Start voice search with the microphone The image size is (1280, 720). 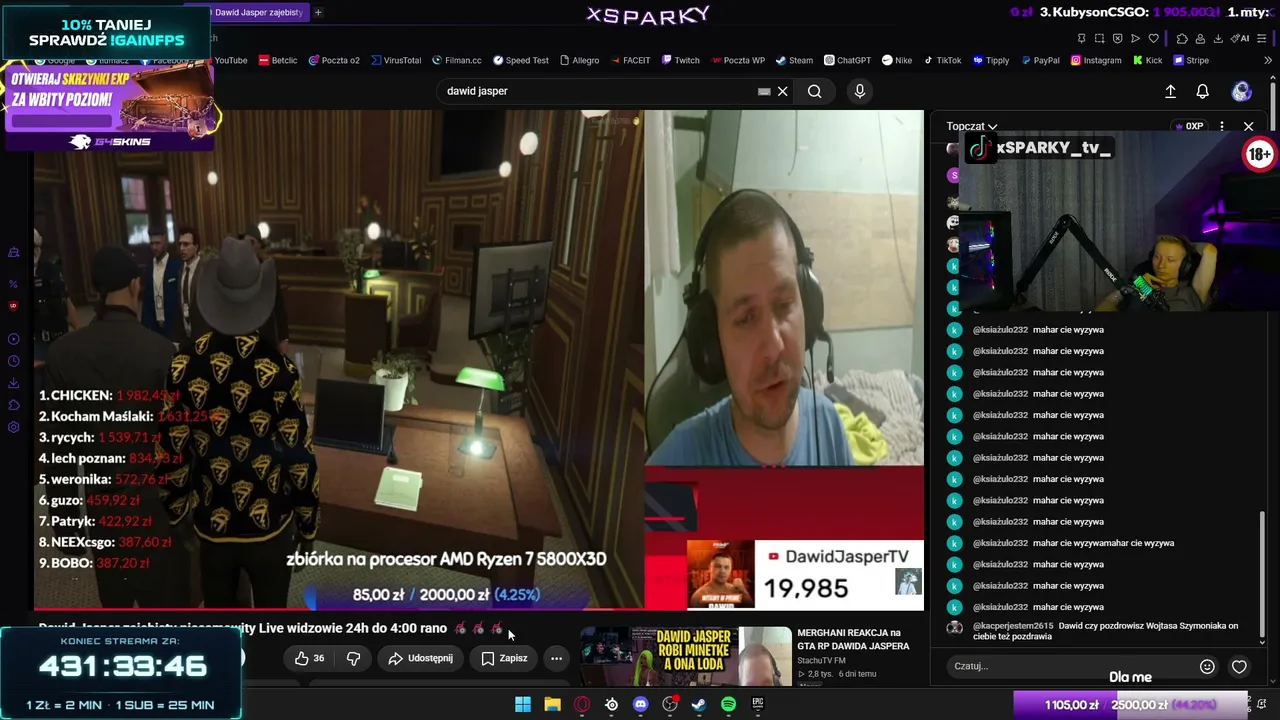click(x=860, y=91)
